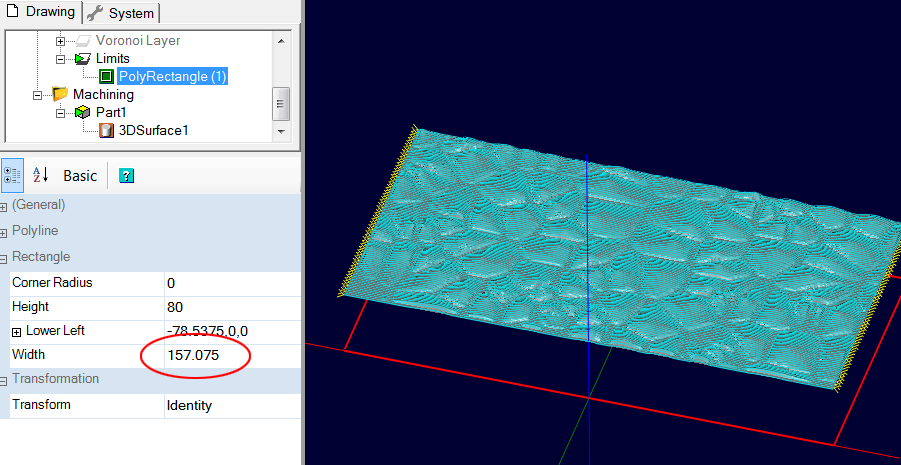The image size is (901, 465).
Task: Select the 3DSurface1 tree item
Action: (154, 130)
